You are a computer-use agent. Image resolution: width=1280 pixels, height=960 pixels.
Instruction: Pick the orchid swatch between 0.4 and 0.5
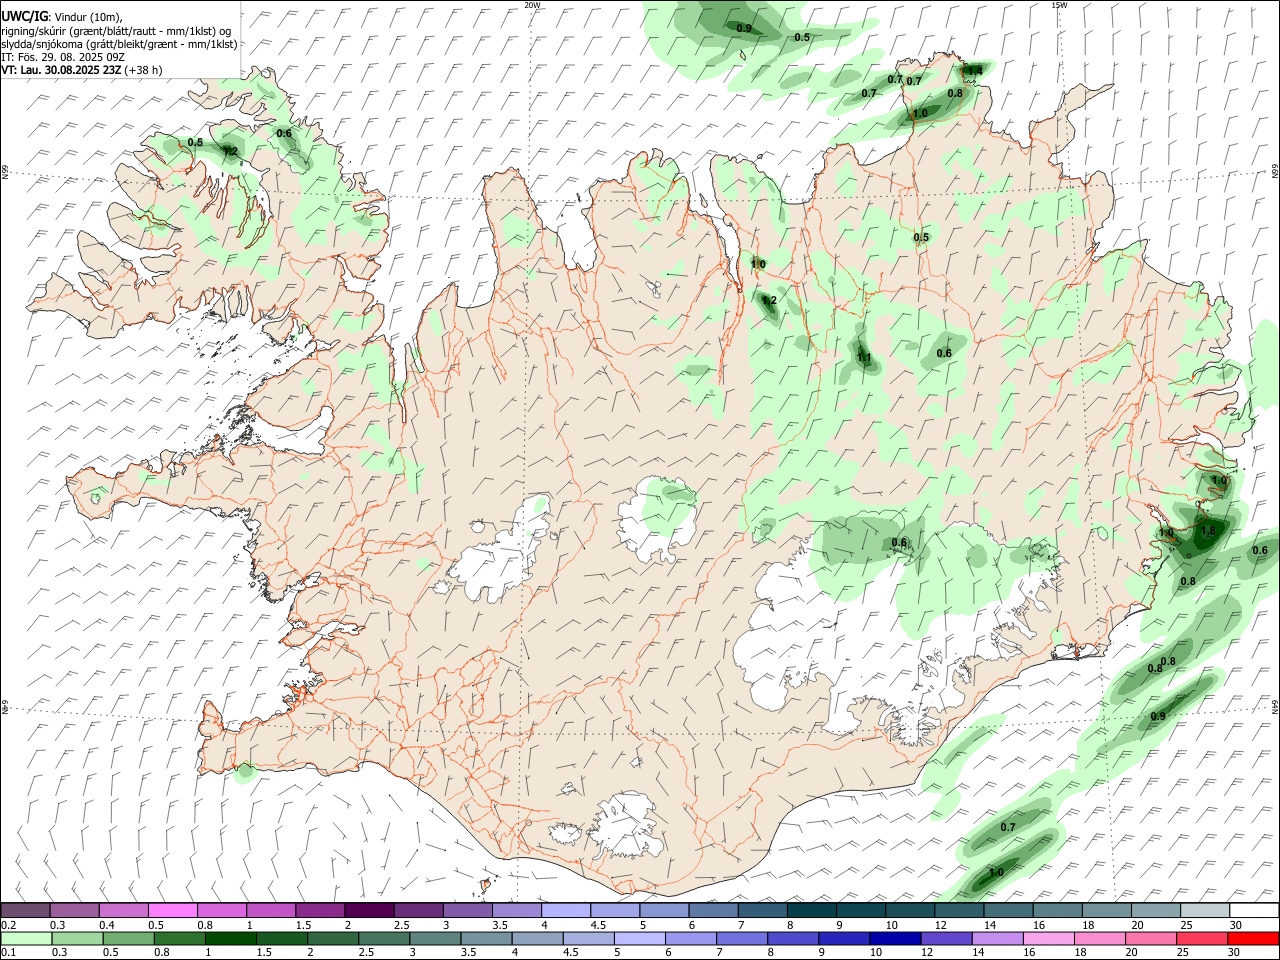pyautogui.click(x=123, y=910)
